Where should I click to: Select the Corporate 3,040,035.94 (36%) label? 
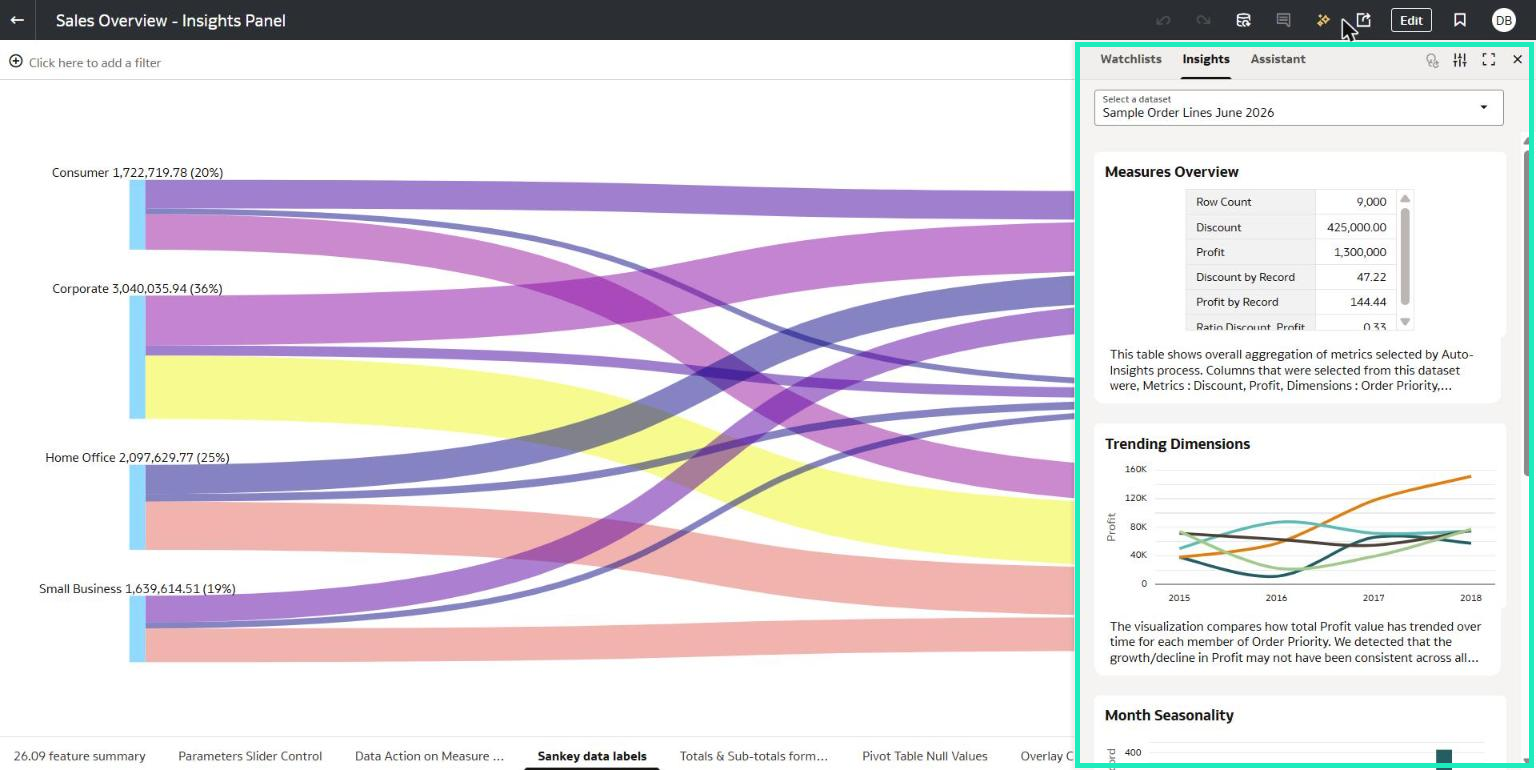pyautogui.click(x=137, y=289)
